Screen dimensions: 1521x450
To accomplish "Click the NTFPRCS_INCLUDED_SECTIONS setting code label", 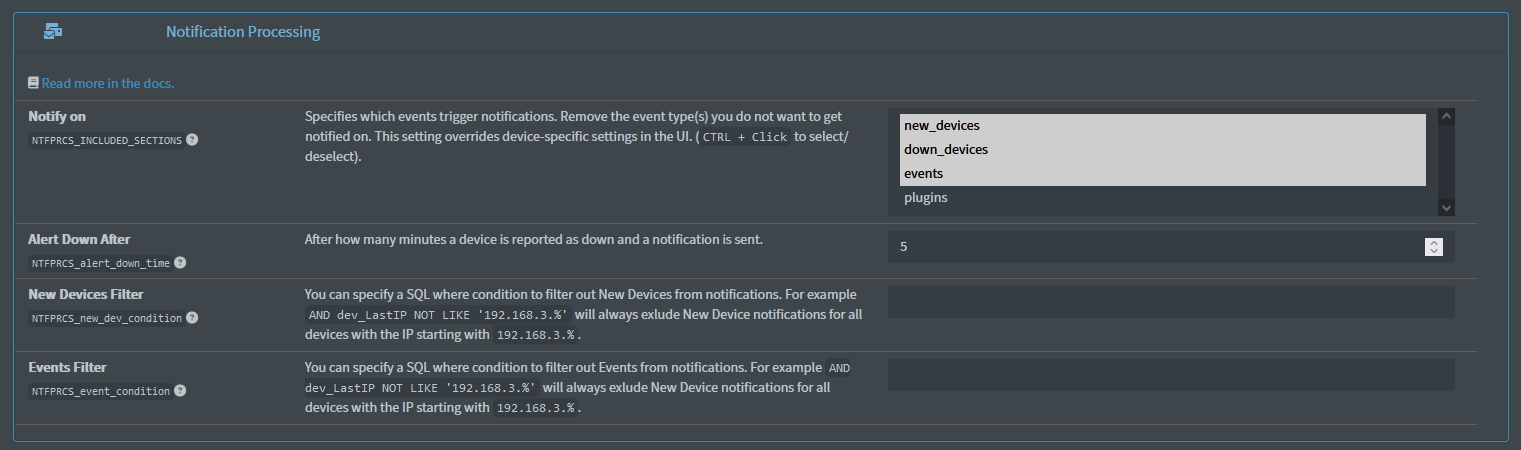I will coord(106,141).
